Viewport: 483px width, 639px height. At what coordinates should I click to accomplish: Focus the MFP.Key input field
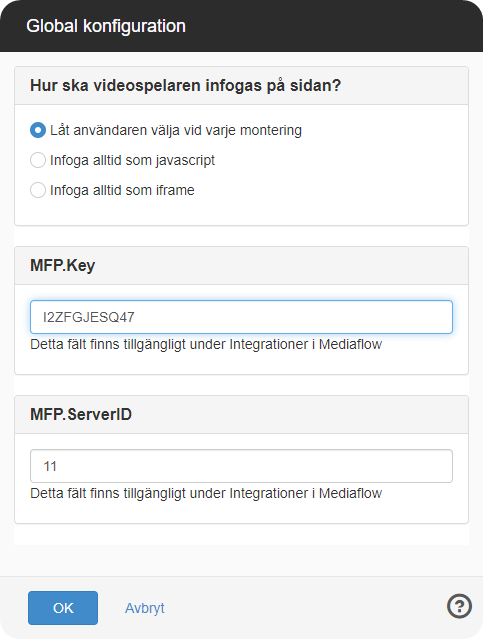pos(241,317)
